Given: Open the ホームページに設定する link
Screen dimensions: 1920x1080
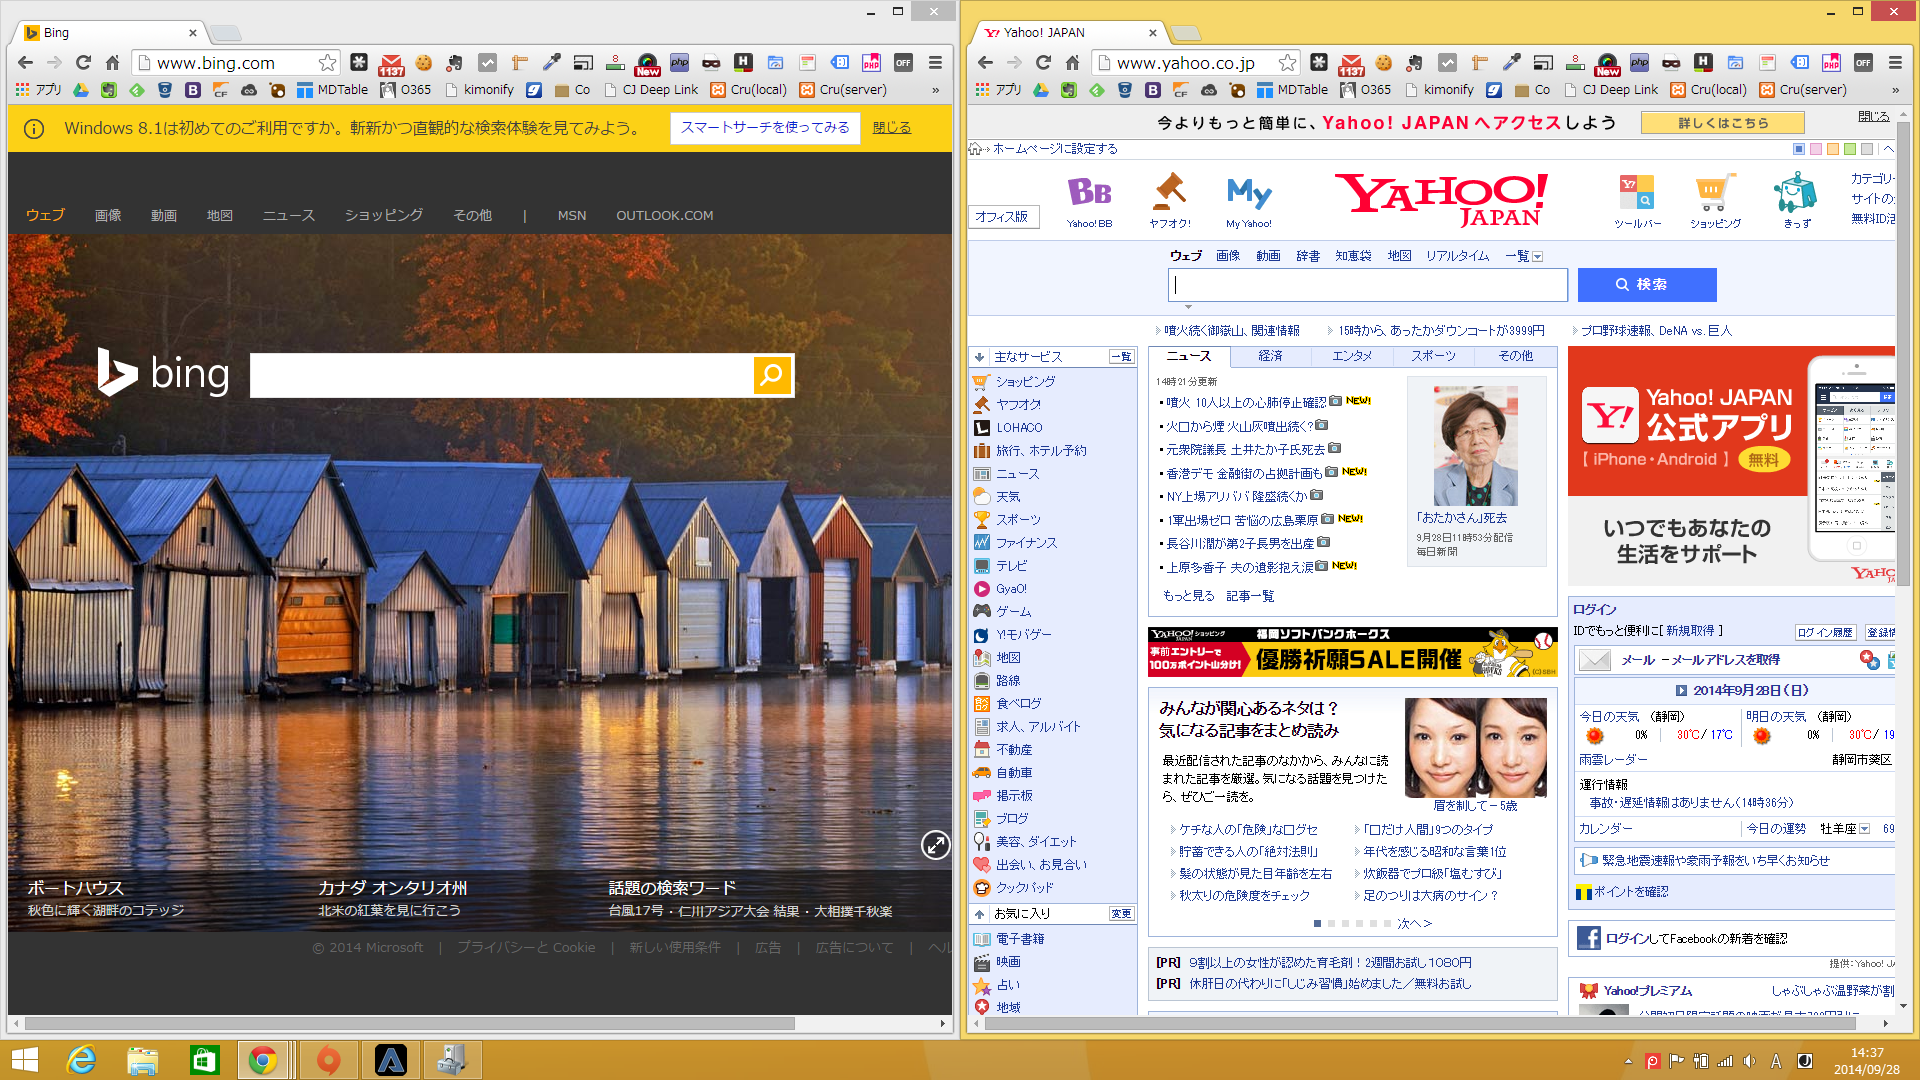Looking at the screenshot, I should pos(1054,149).
